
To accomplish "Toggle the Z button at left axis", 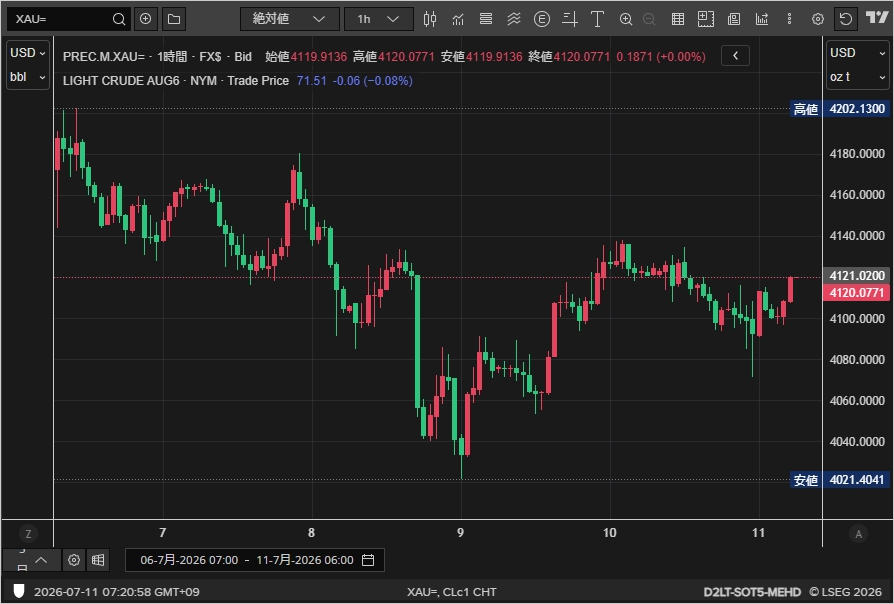I will 28,534.
